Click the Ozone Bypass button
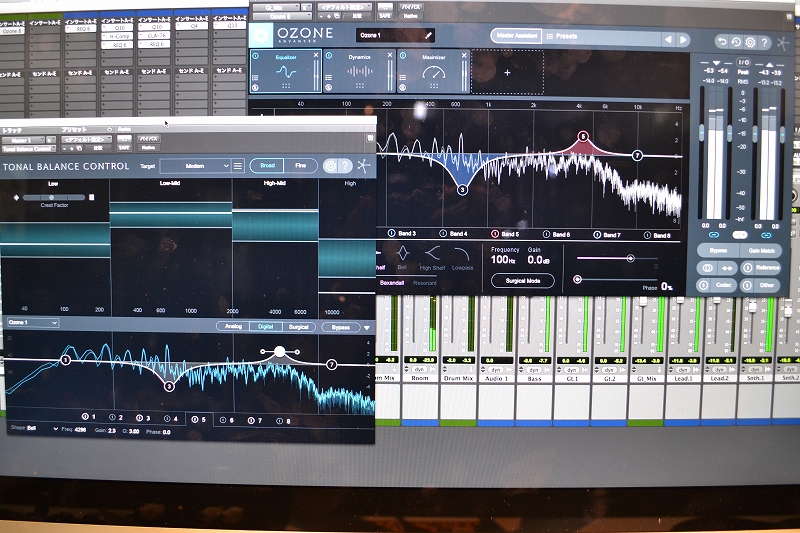Image resolution: width=800 pixels, height=533 pixels. click(718, 250)
